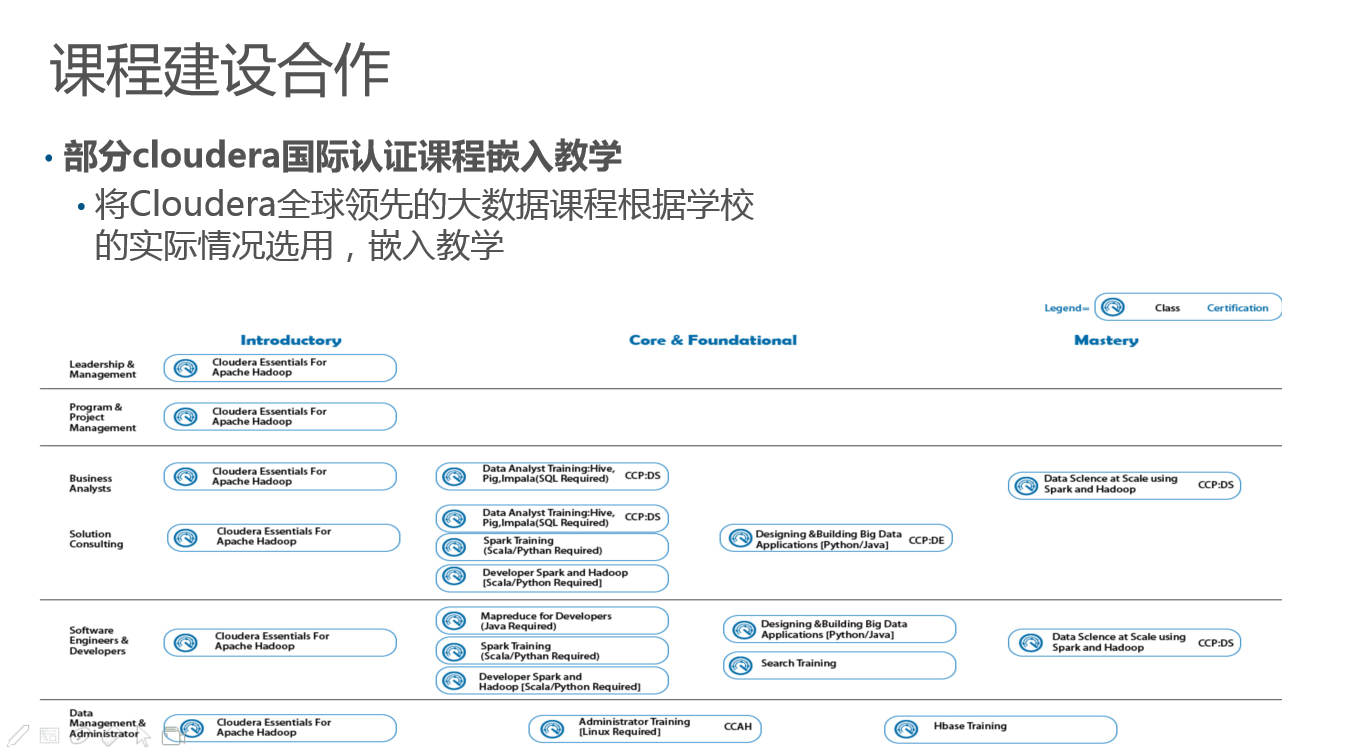Click the 'Solution Consulting' row label

point(96,539)
